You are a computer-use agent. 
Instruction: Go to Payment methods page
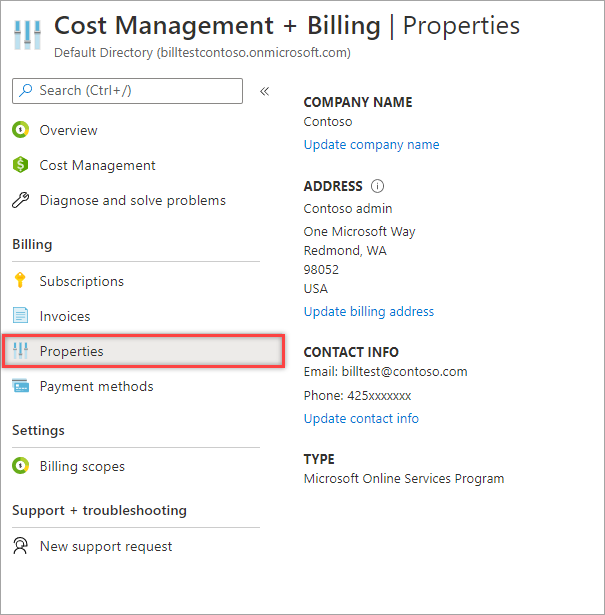(x=96, y=386)
